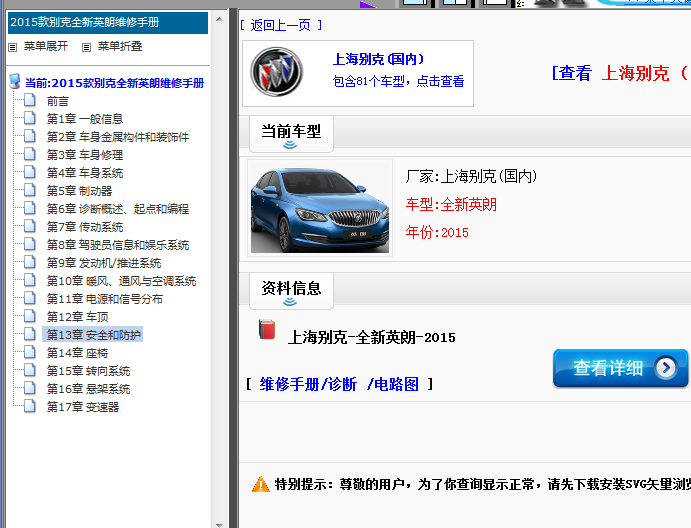Click the page icon beside 第2章 车身金属构件

pyautogui.click(x=30, y=136)
